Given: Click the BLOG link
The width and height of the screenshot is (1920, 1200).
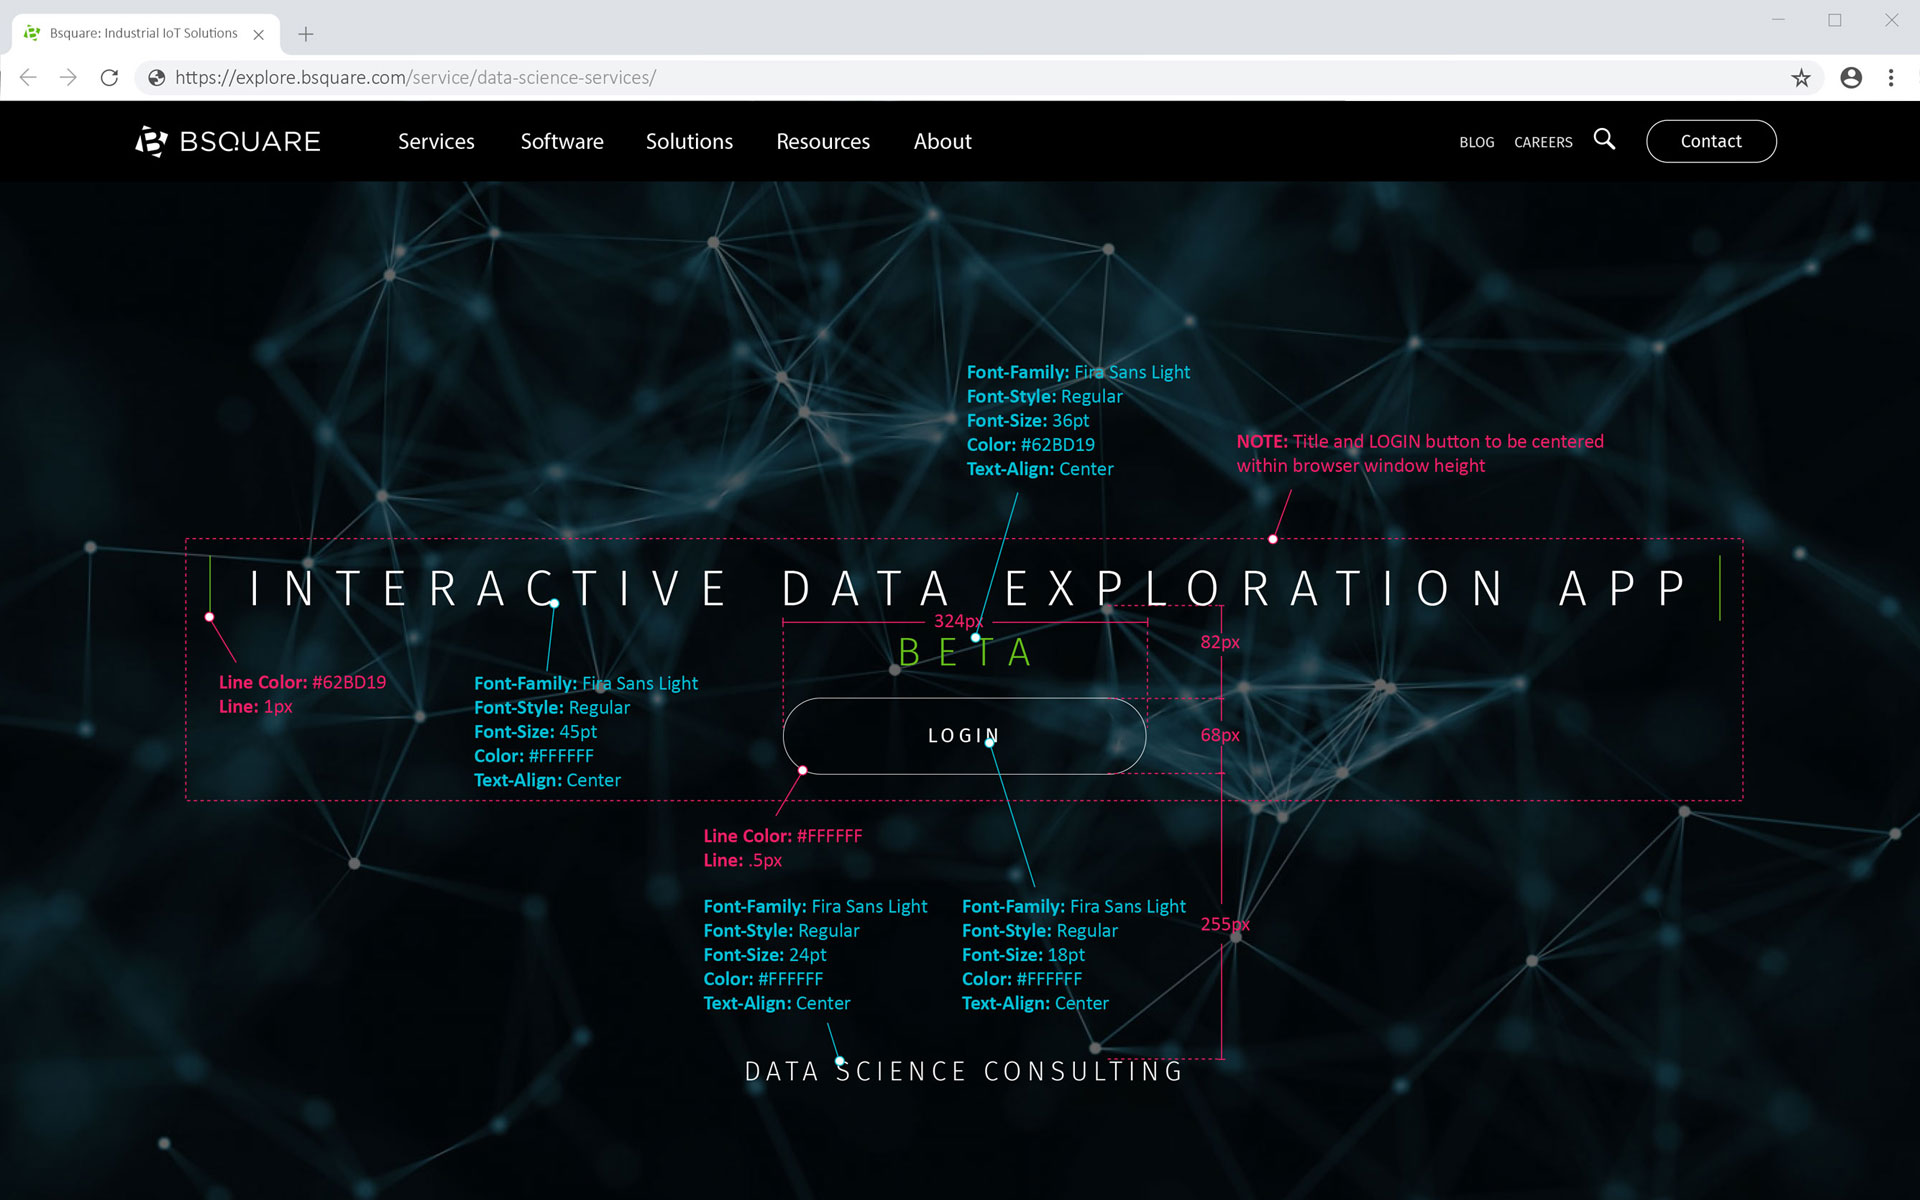Looking at the screenshot, I should coord(1476,142).
